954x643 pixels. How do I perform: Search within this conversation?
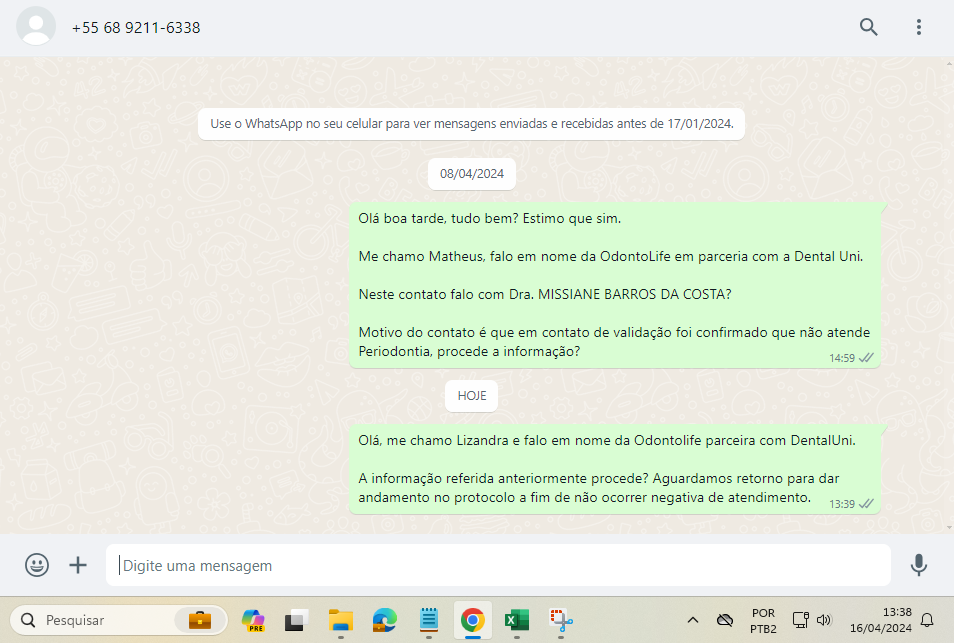[868, 27]
